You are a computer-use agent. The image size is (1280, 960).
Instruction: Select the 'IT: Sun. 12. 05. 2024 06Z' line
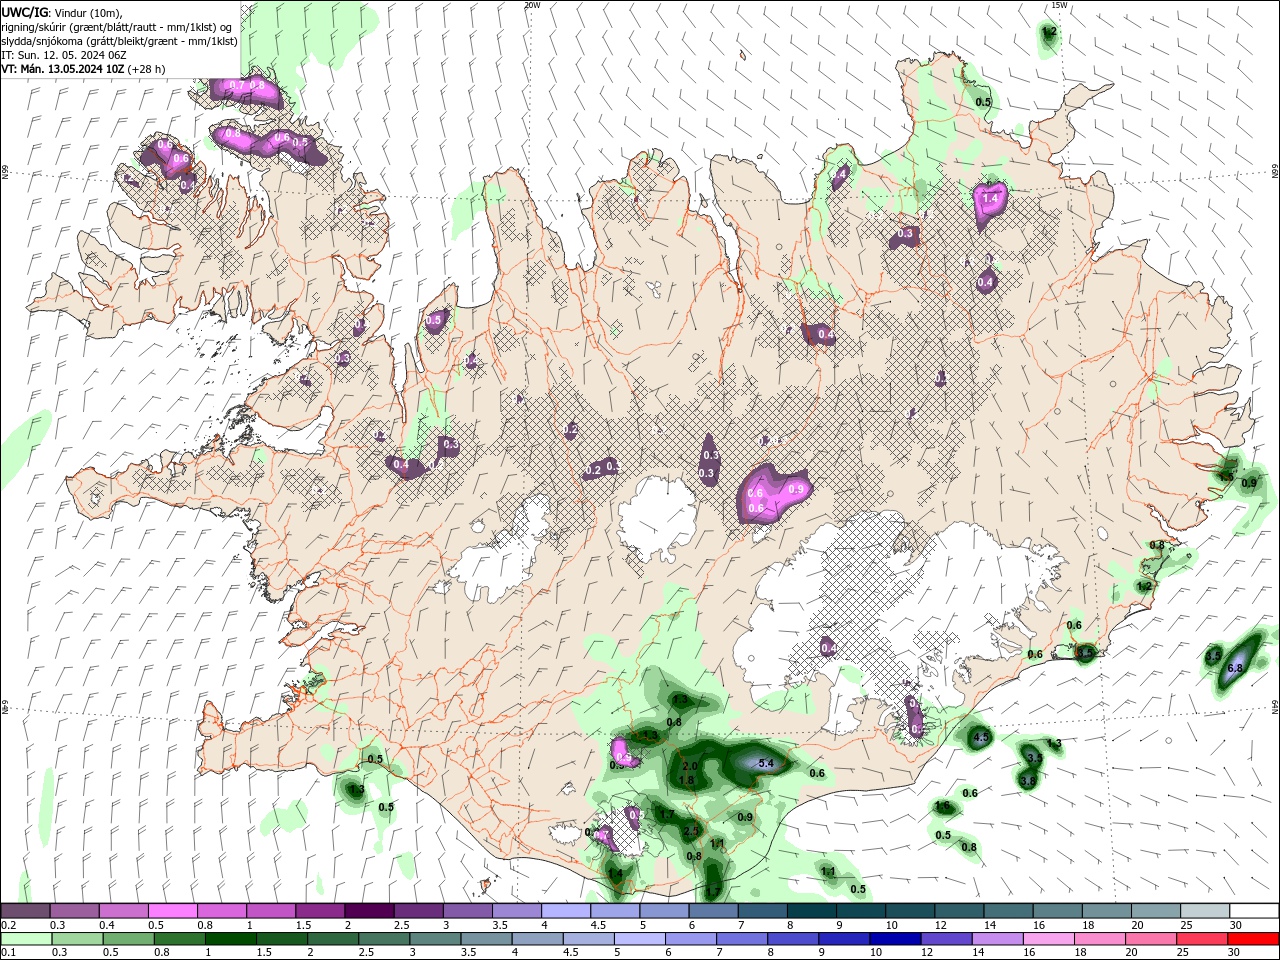(63, 55)
